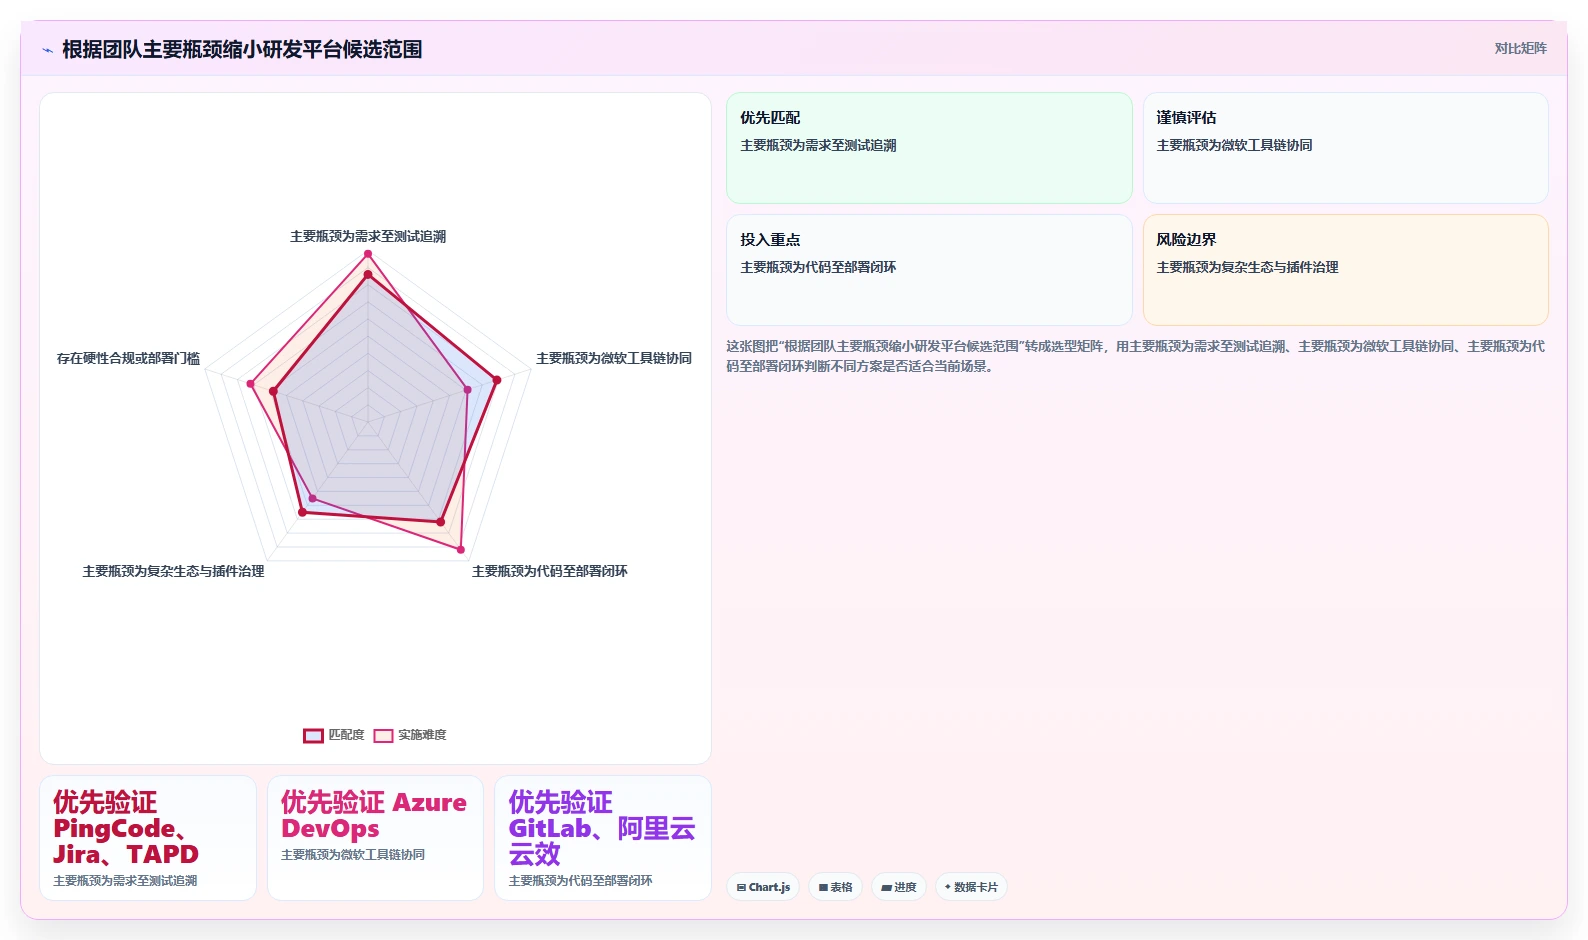This screenshot has height=940, width=1588.
Task: Open the 优先验证 Azure DevOps card
Action: 375,838
